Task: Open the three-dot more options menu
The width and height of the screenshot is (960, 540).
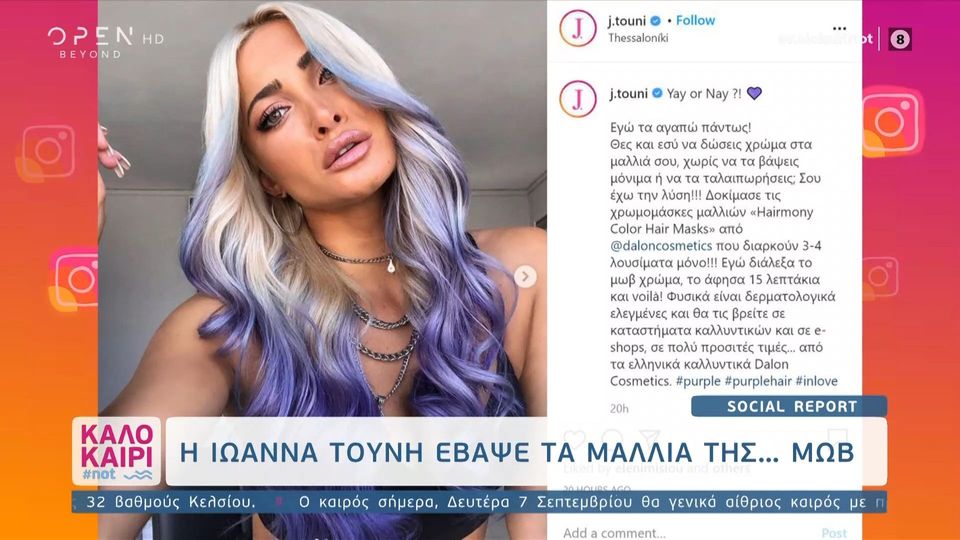Action: [839, 29]
